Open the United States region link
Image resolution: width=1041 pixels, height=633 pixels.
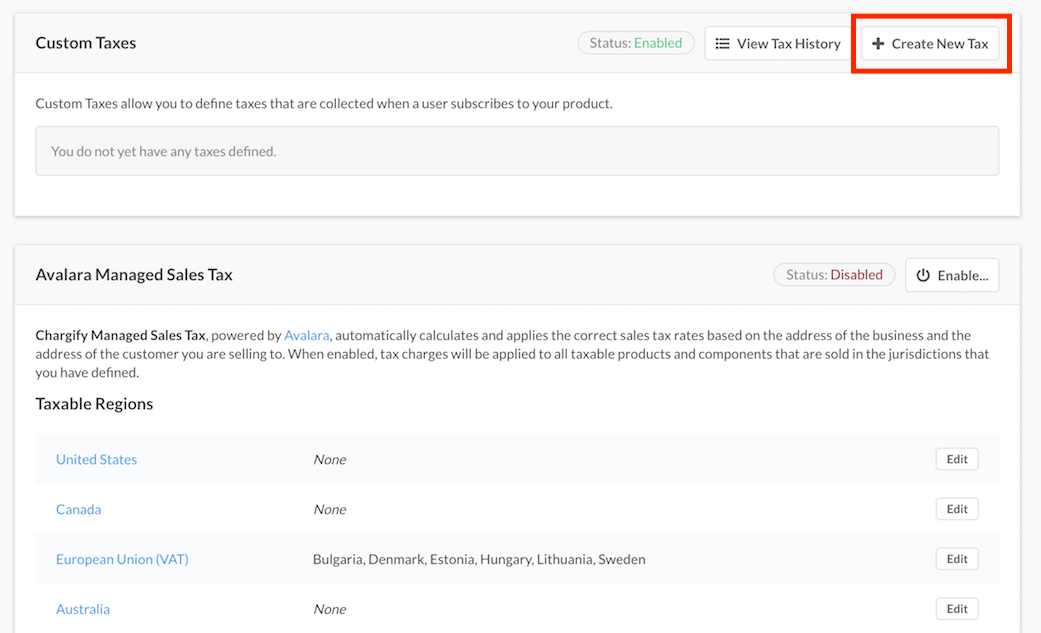[x=96, y=460]
